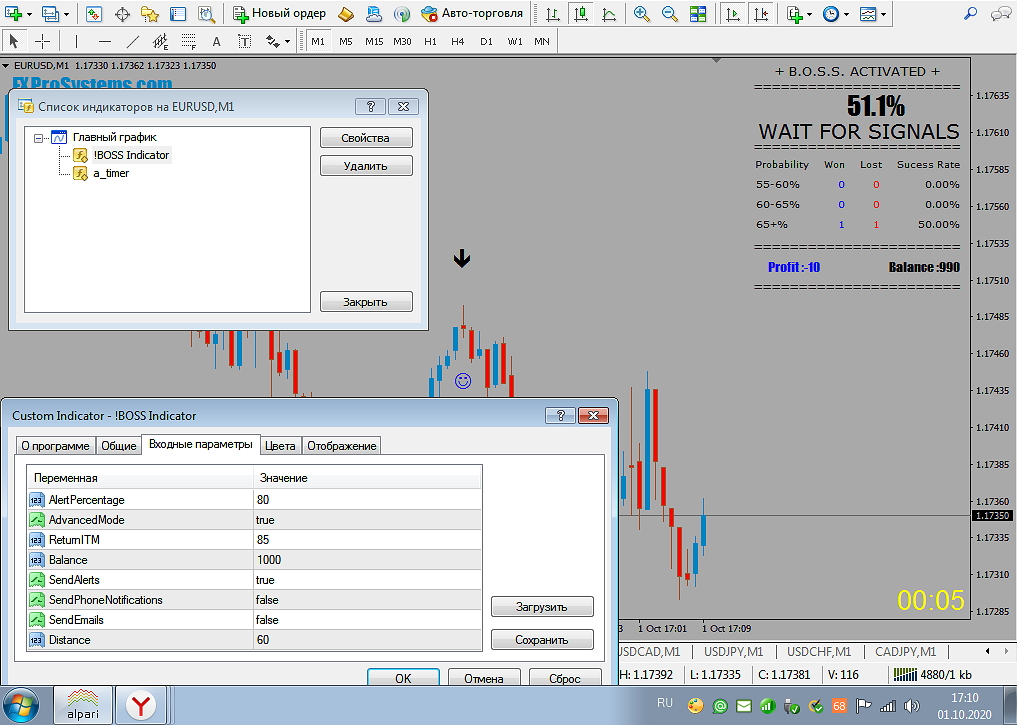Toggle chart Auto Scroll
The width and height of the screenshot is (1017, 725).
pos(733,14)
